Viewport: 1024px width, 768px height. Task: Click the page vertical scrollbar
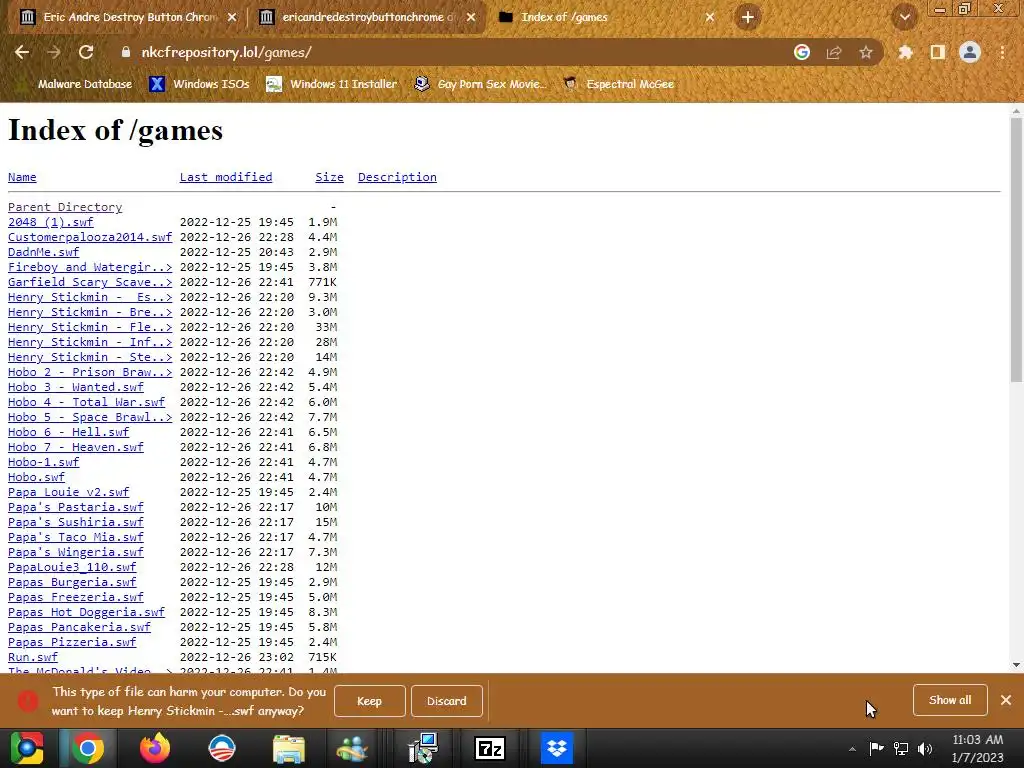[x=1016, y=249]
